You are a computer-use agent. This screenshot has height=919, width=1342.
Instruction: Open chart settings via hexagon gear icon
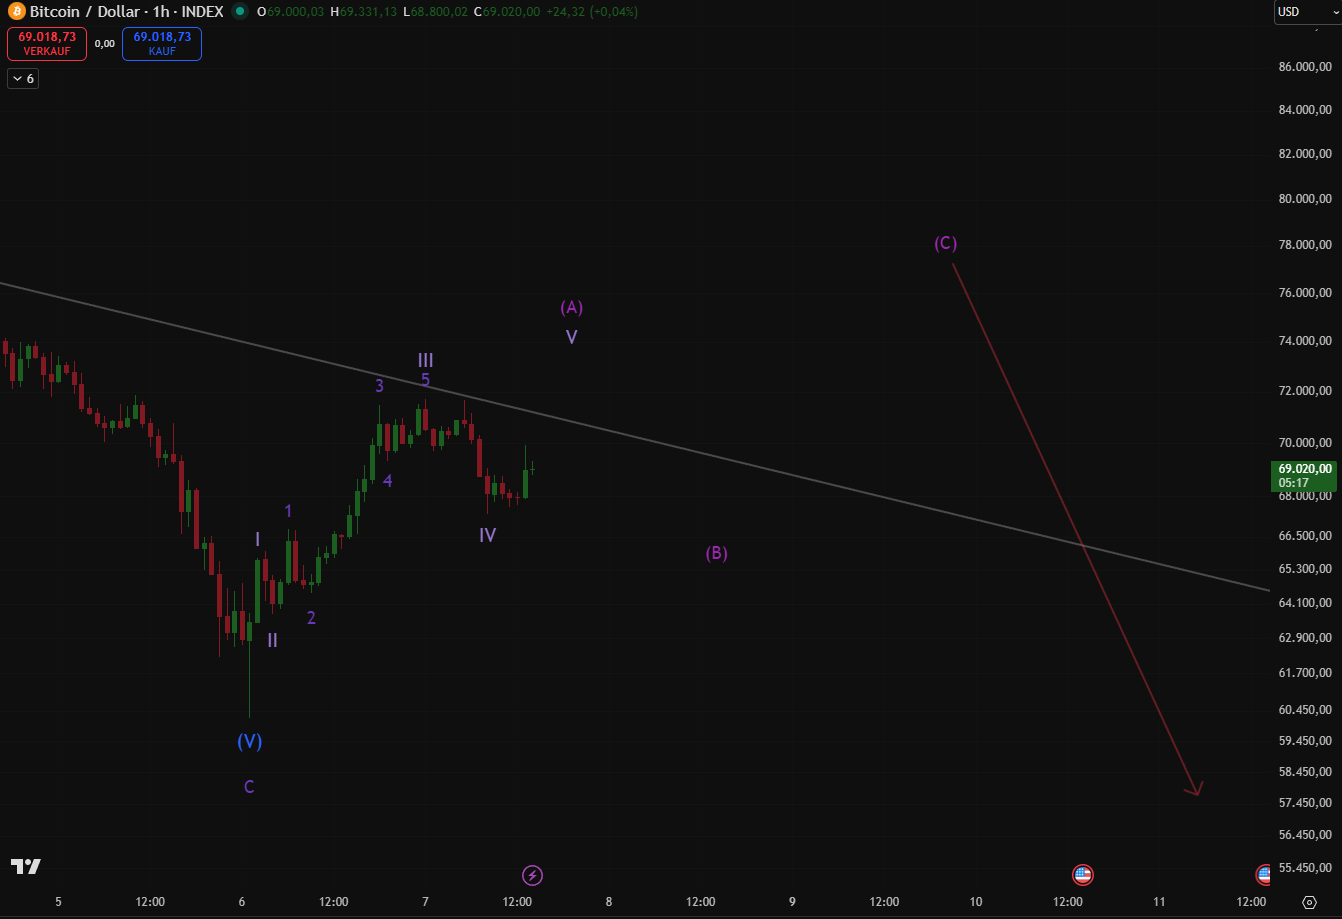(x=1309, y=902)
